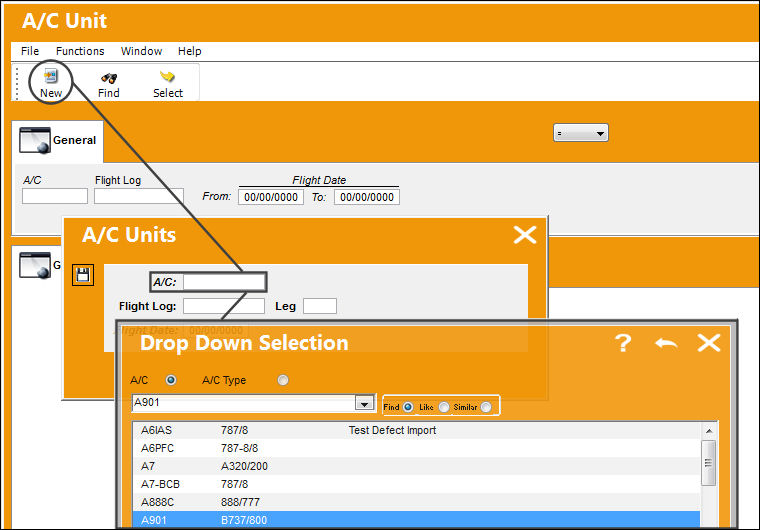Image resolution: width=760 pixels, height=530 pixels.
Task: Open the '=' operator dropdown
Action: click(x=581, y=133)
